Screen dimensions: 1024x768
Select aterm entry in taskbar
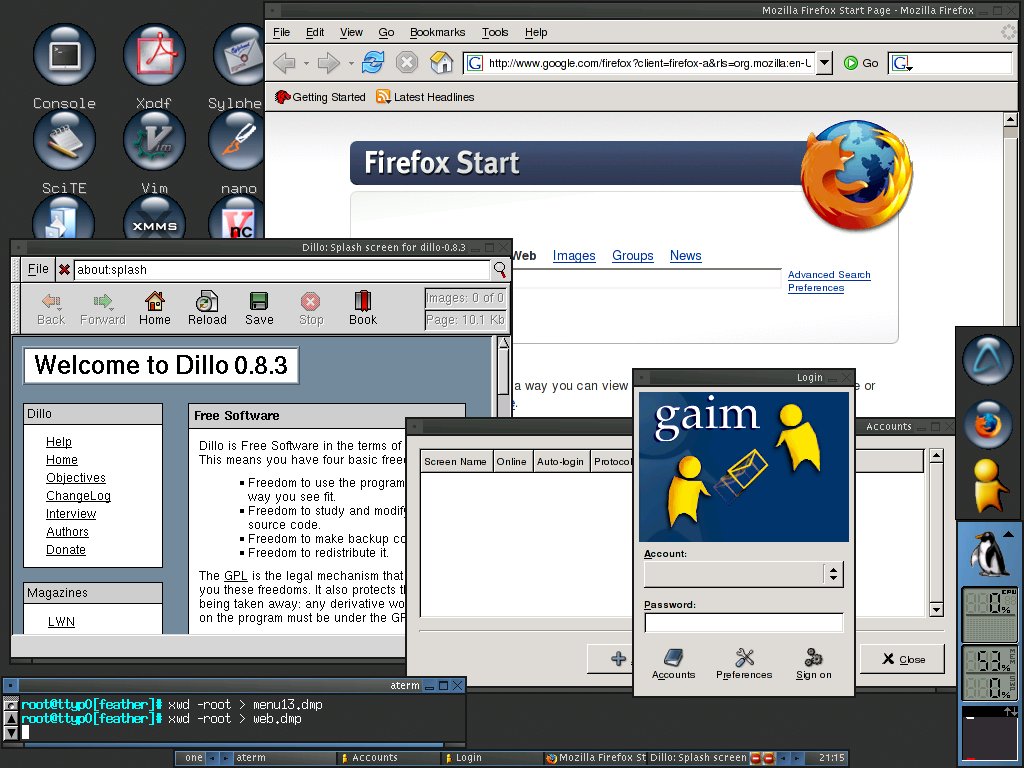click(x=283, y=758)
